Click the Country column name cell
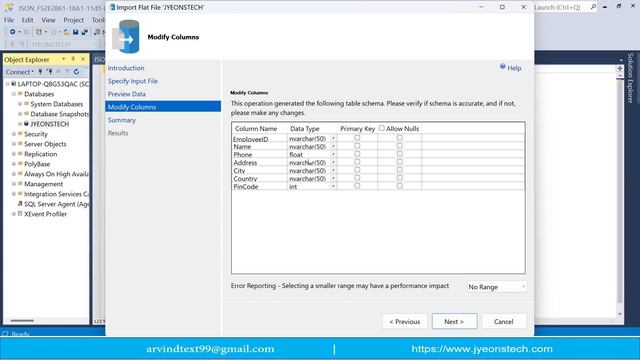Image resolution: width=640 pixels, height=360 pixels. tap(260, 178)
